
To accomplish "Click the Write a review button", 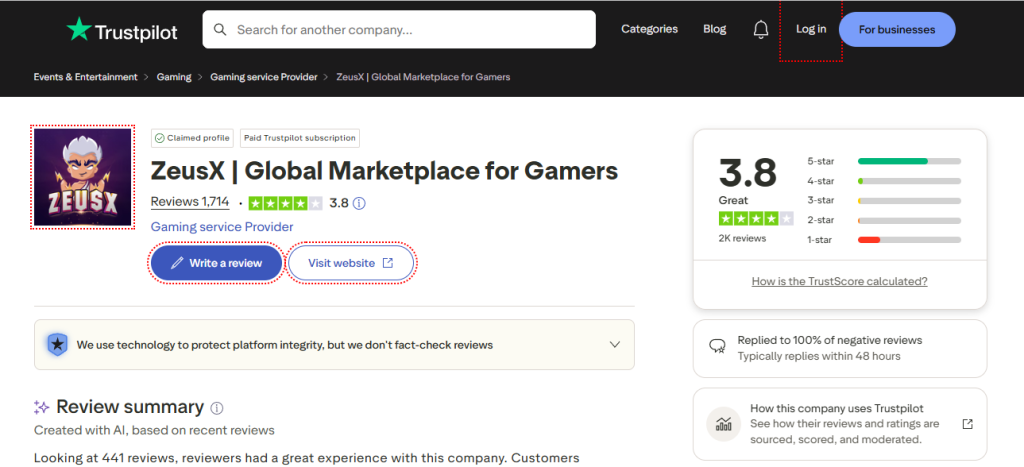I will tap(216, 263).
